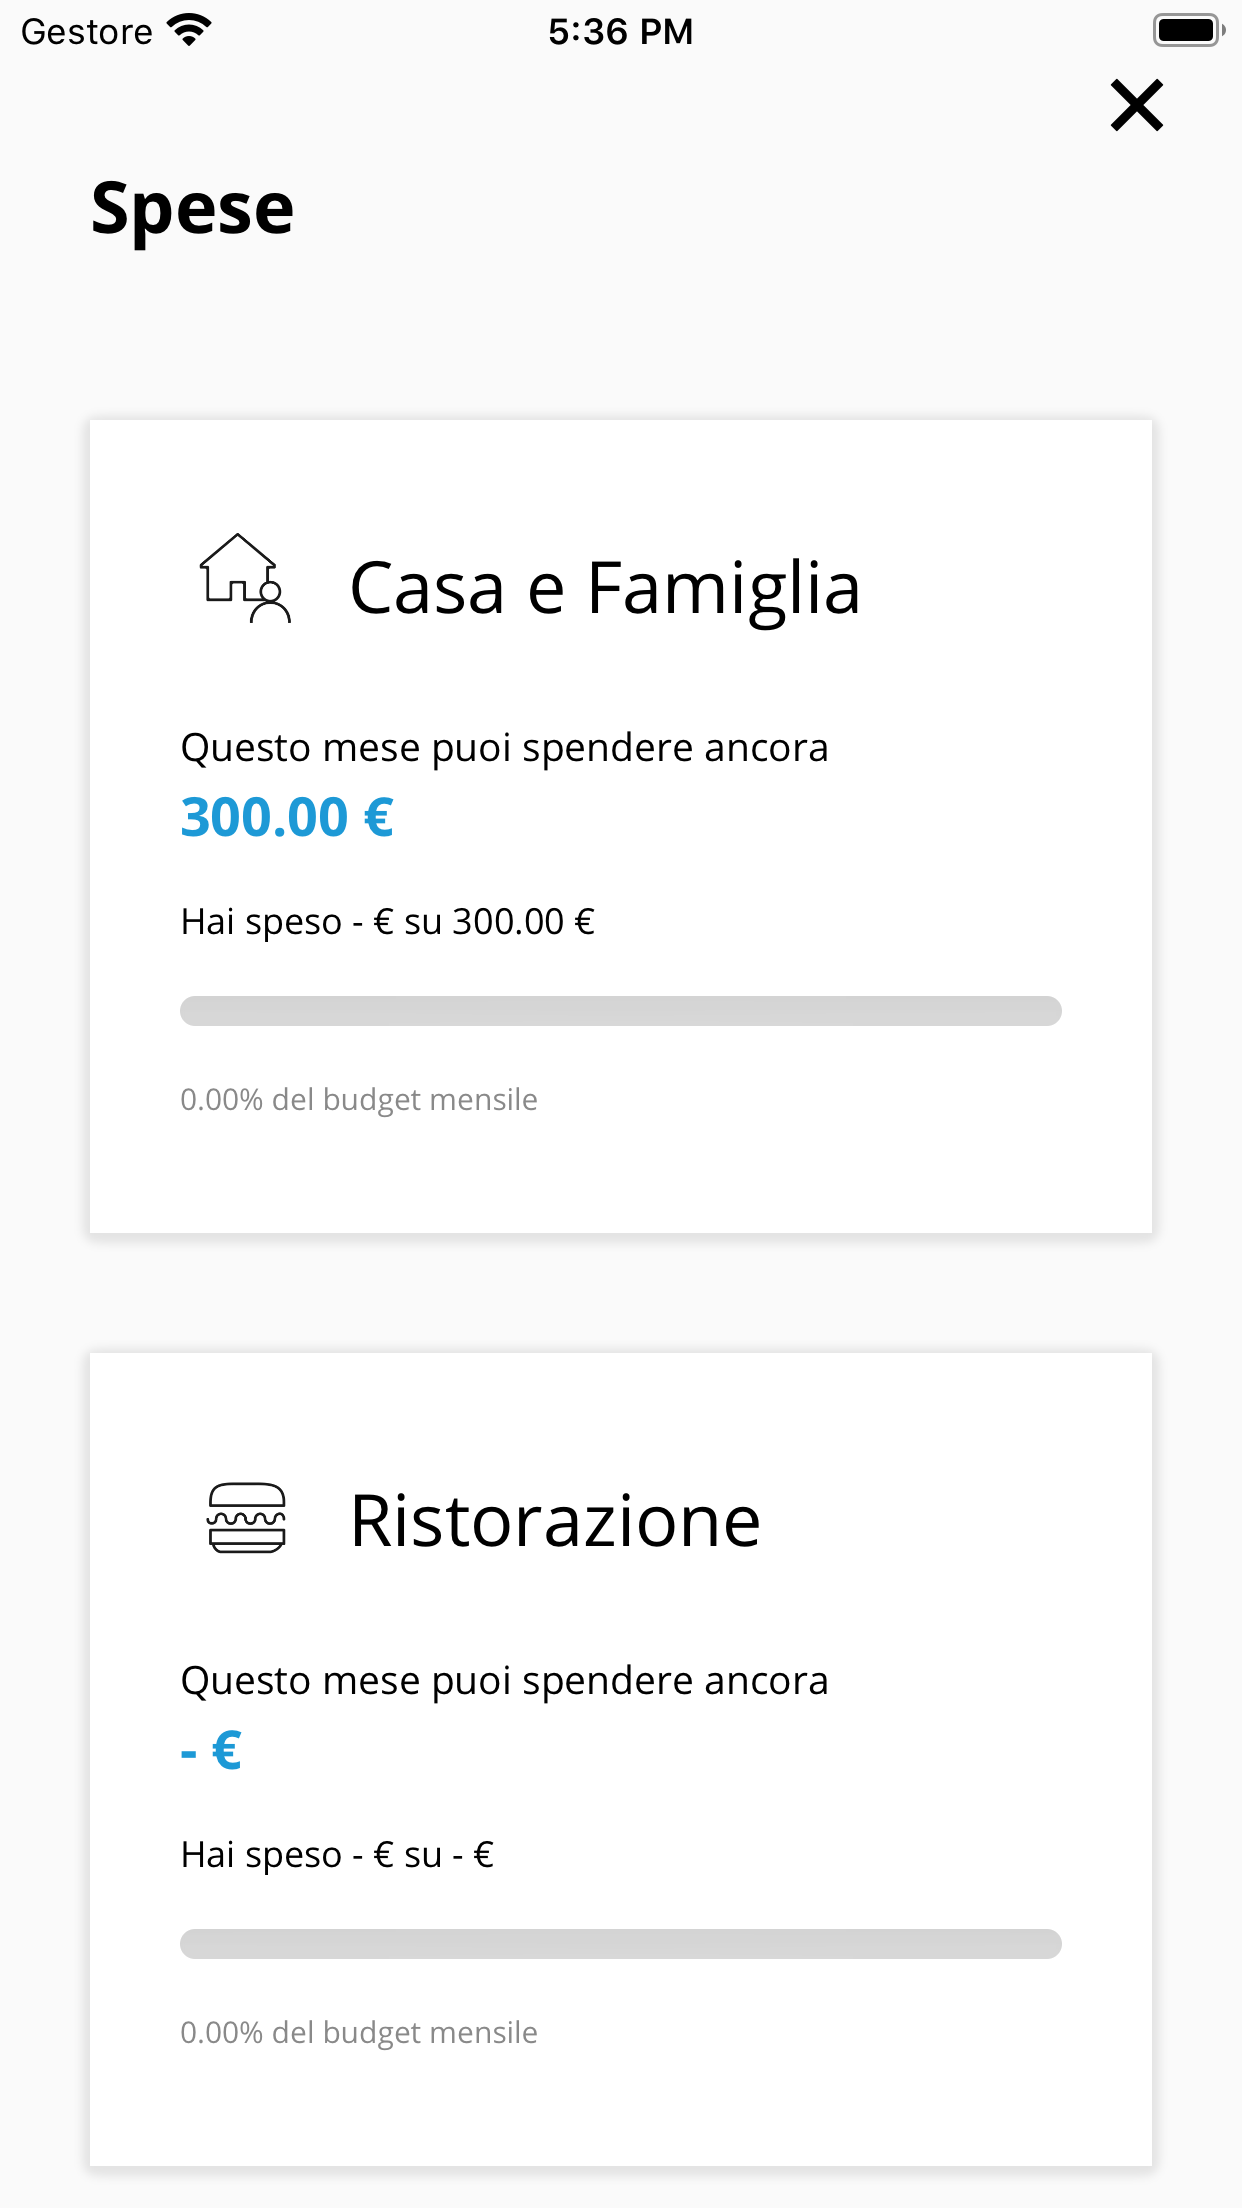Image resolution: width=1242 pixels, height=2208 pixels.
Task: Open the Ristorazione category title
Action: point(555,1521)
